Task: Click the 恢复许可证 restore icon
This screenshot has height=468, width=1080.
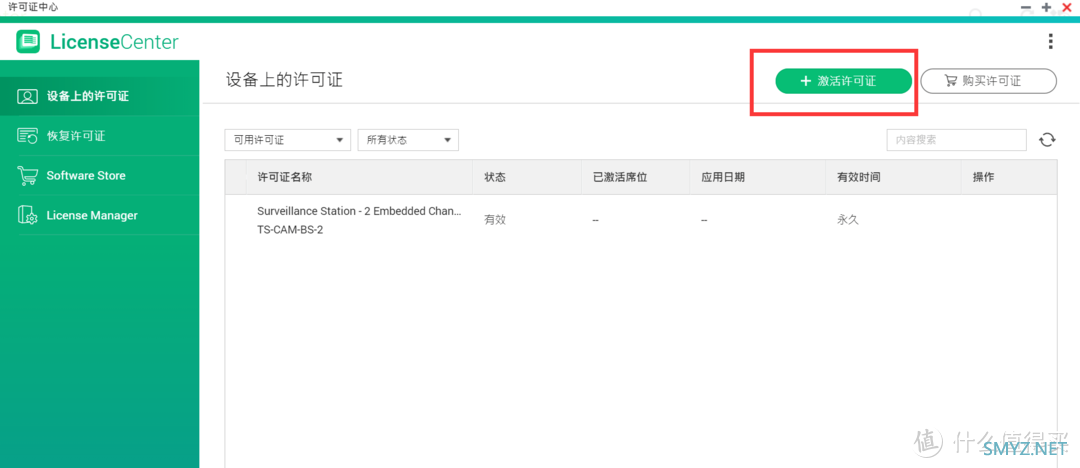Action: click(27, 136)
